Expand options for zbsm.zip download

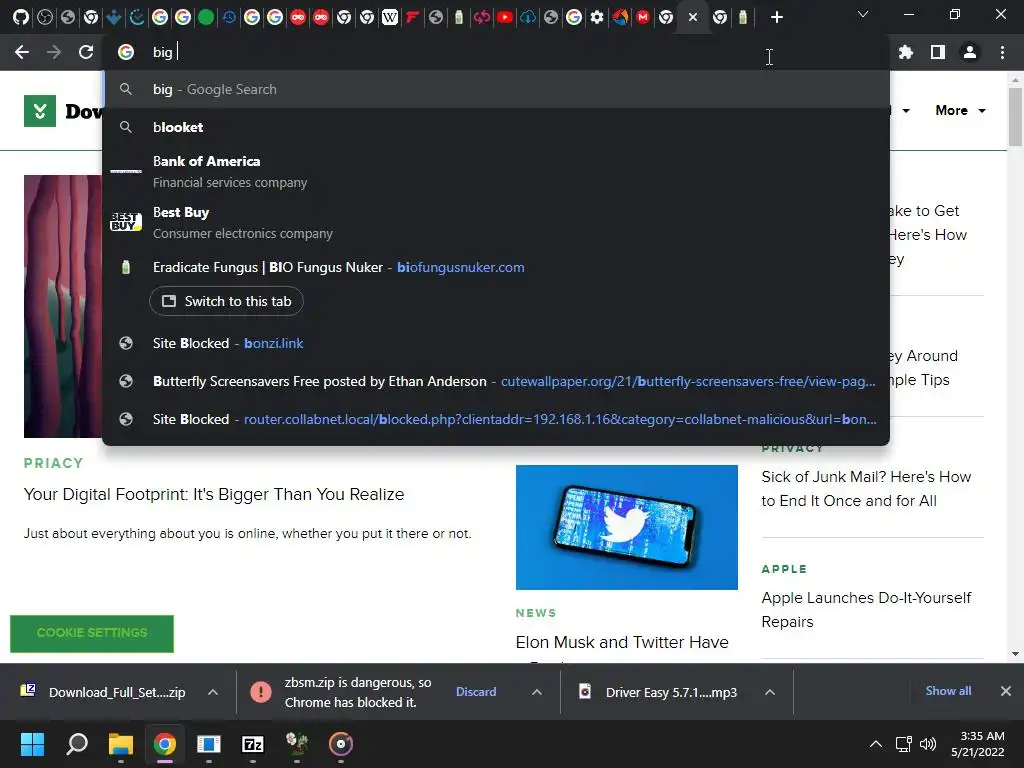(x=537, y=692)
